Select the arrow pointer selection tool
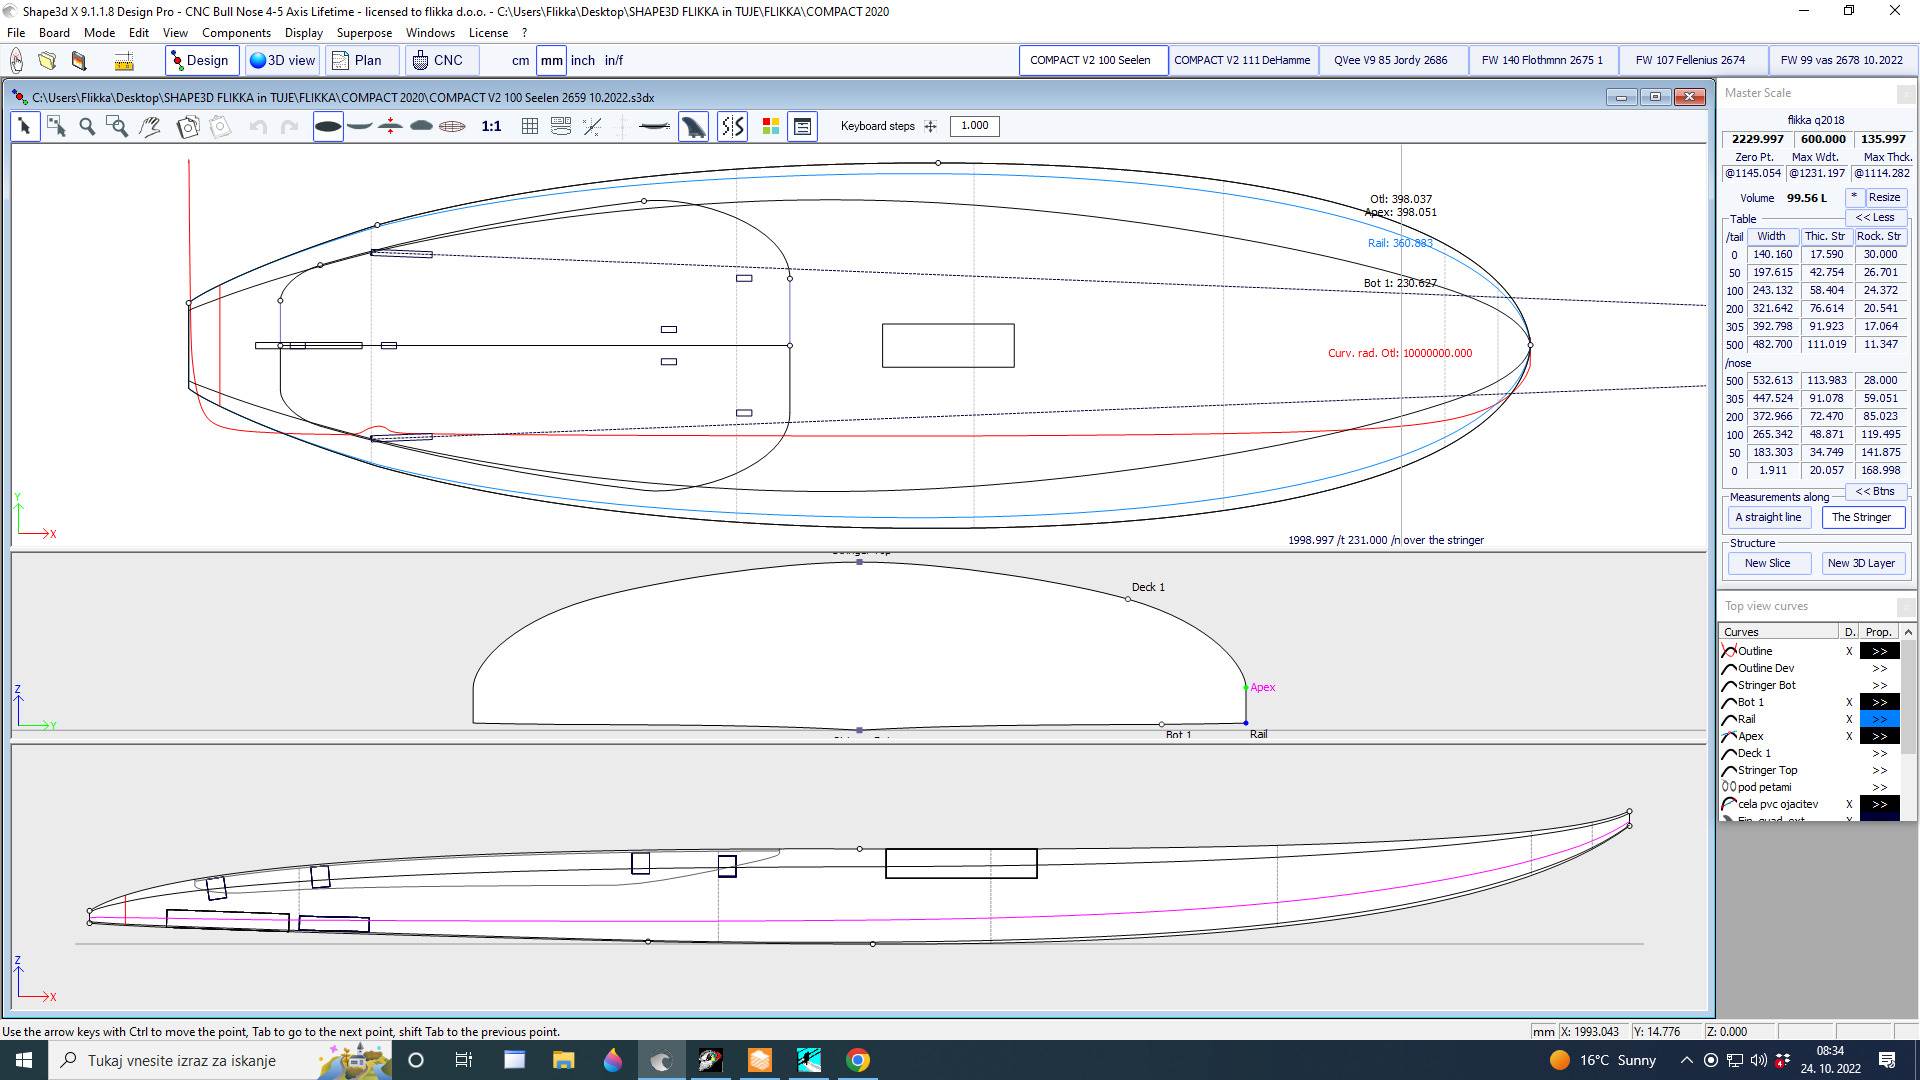The image size is (1920, 1080). pyautogui.click(x=25, y=126)
